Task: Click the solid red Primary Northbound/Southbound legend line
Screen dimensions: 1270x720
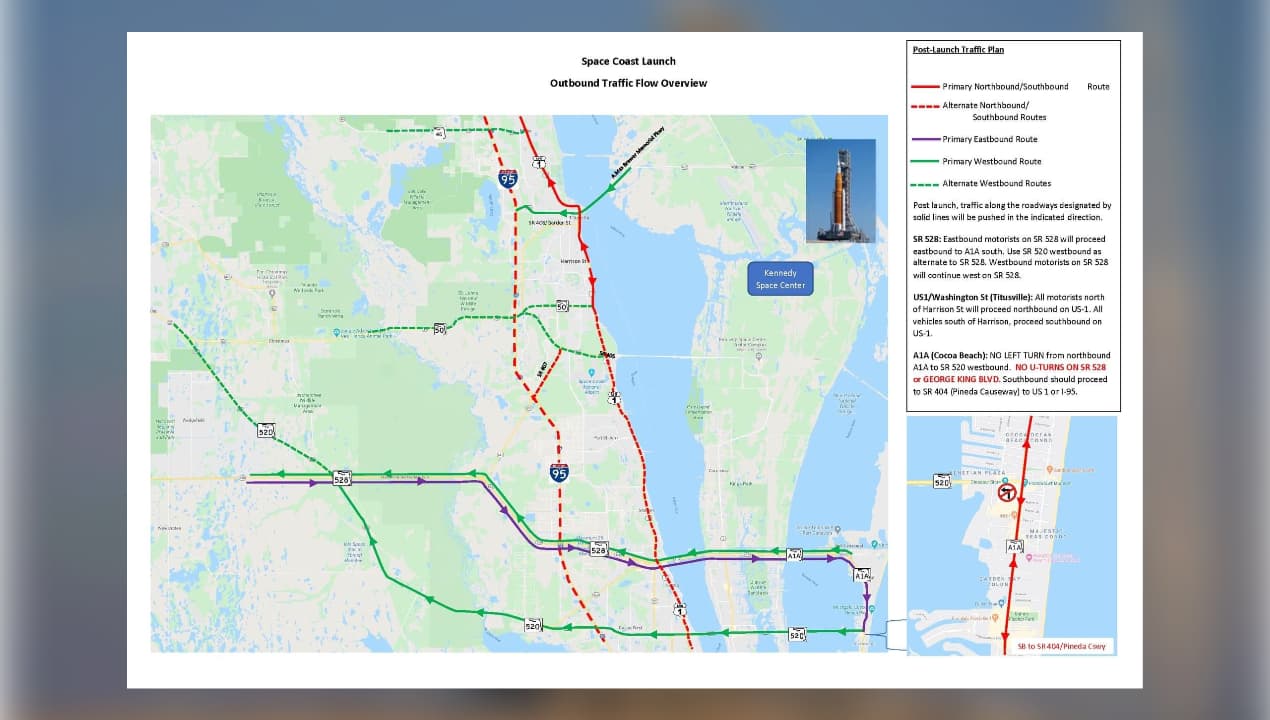Action: pos(925,87)
